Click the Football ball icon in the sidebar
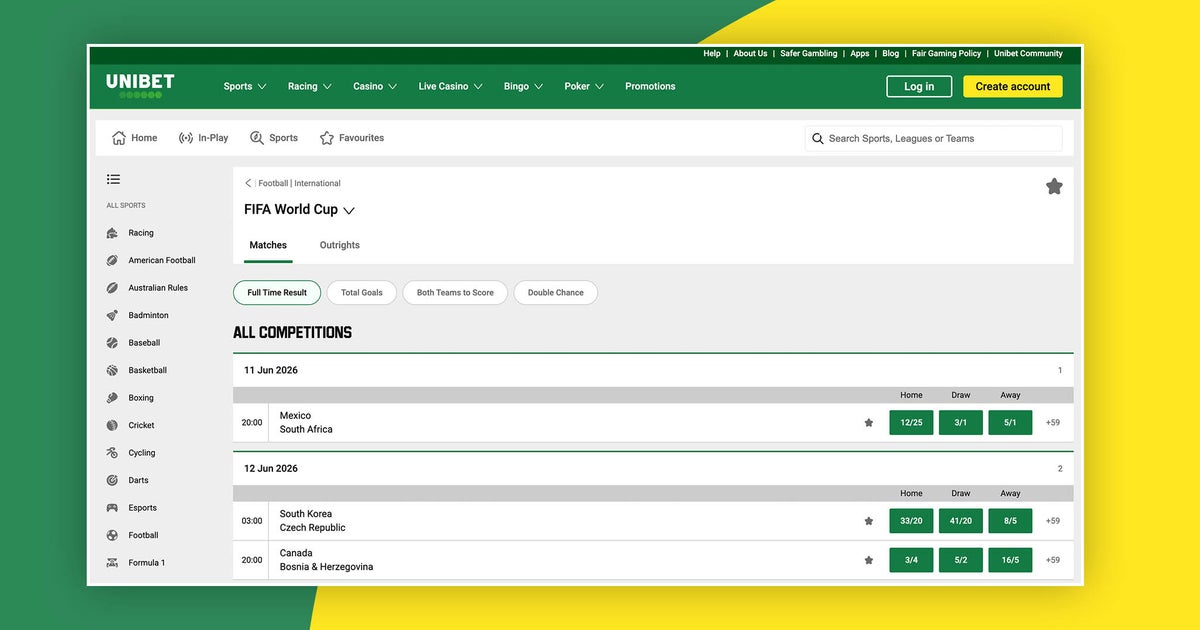1200x630 pixels. [x=112, y=535]
